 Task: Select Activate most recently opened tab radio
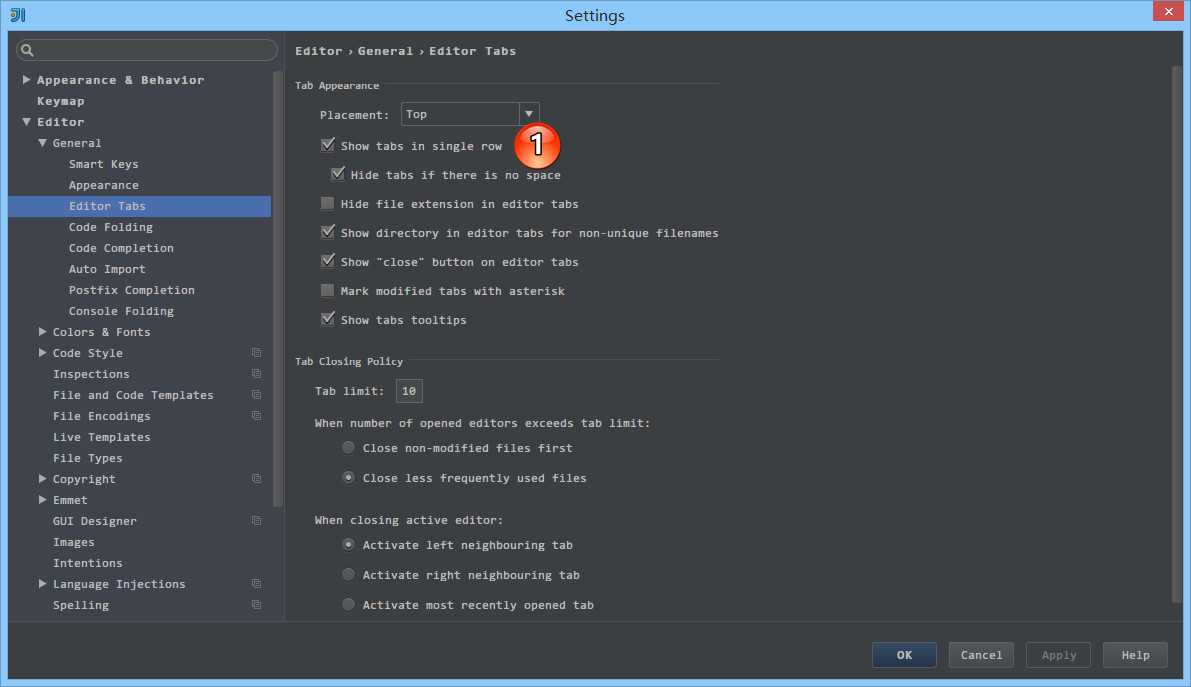coord(348,604)
